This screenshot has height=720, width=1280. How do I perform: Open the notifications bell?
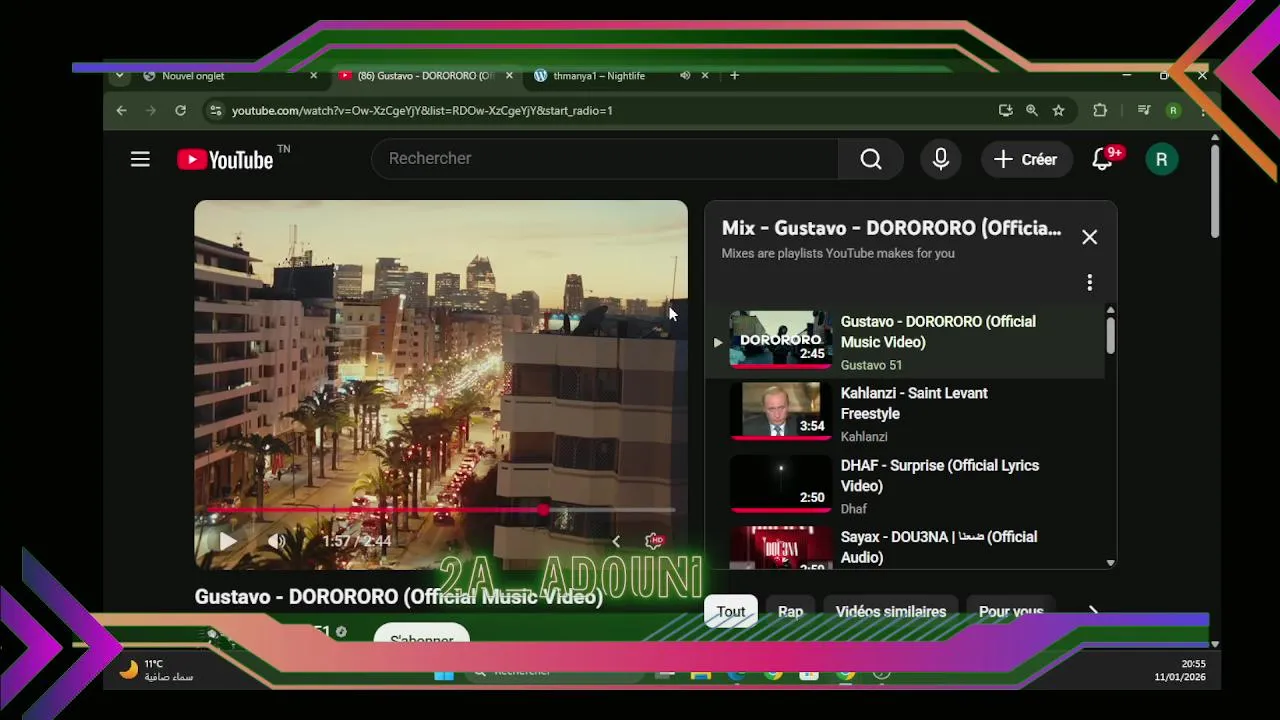pyautogui.click(x=1103, y=159)
